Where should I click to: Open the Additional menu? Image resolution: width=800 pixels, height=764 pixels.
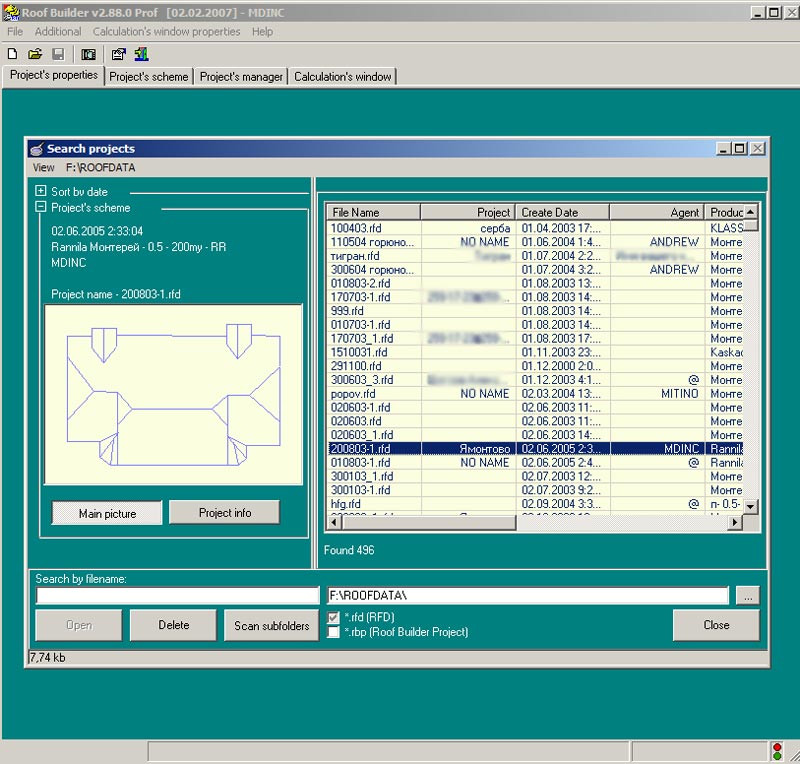58,32
